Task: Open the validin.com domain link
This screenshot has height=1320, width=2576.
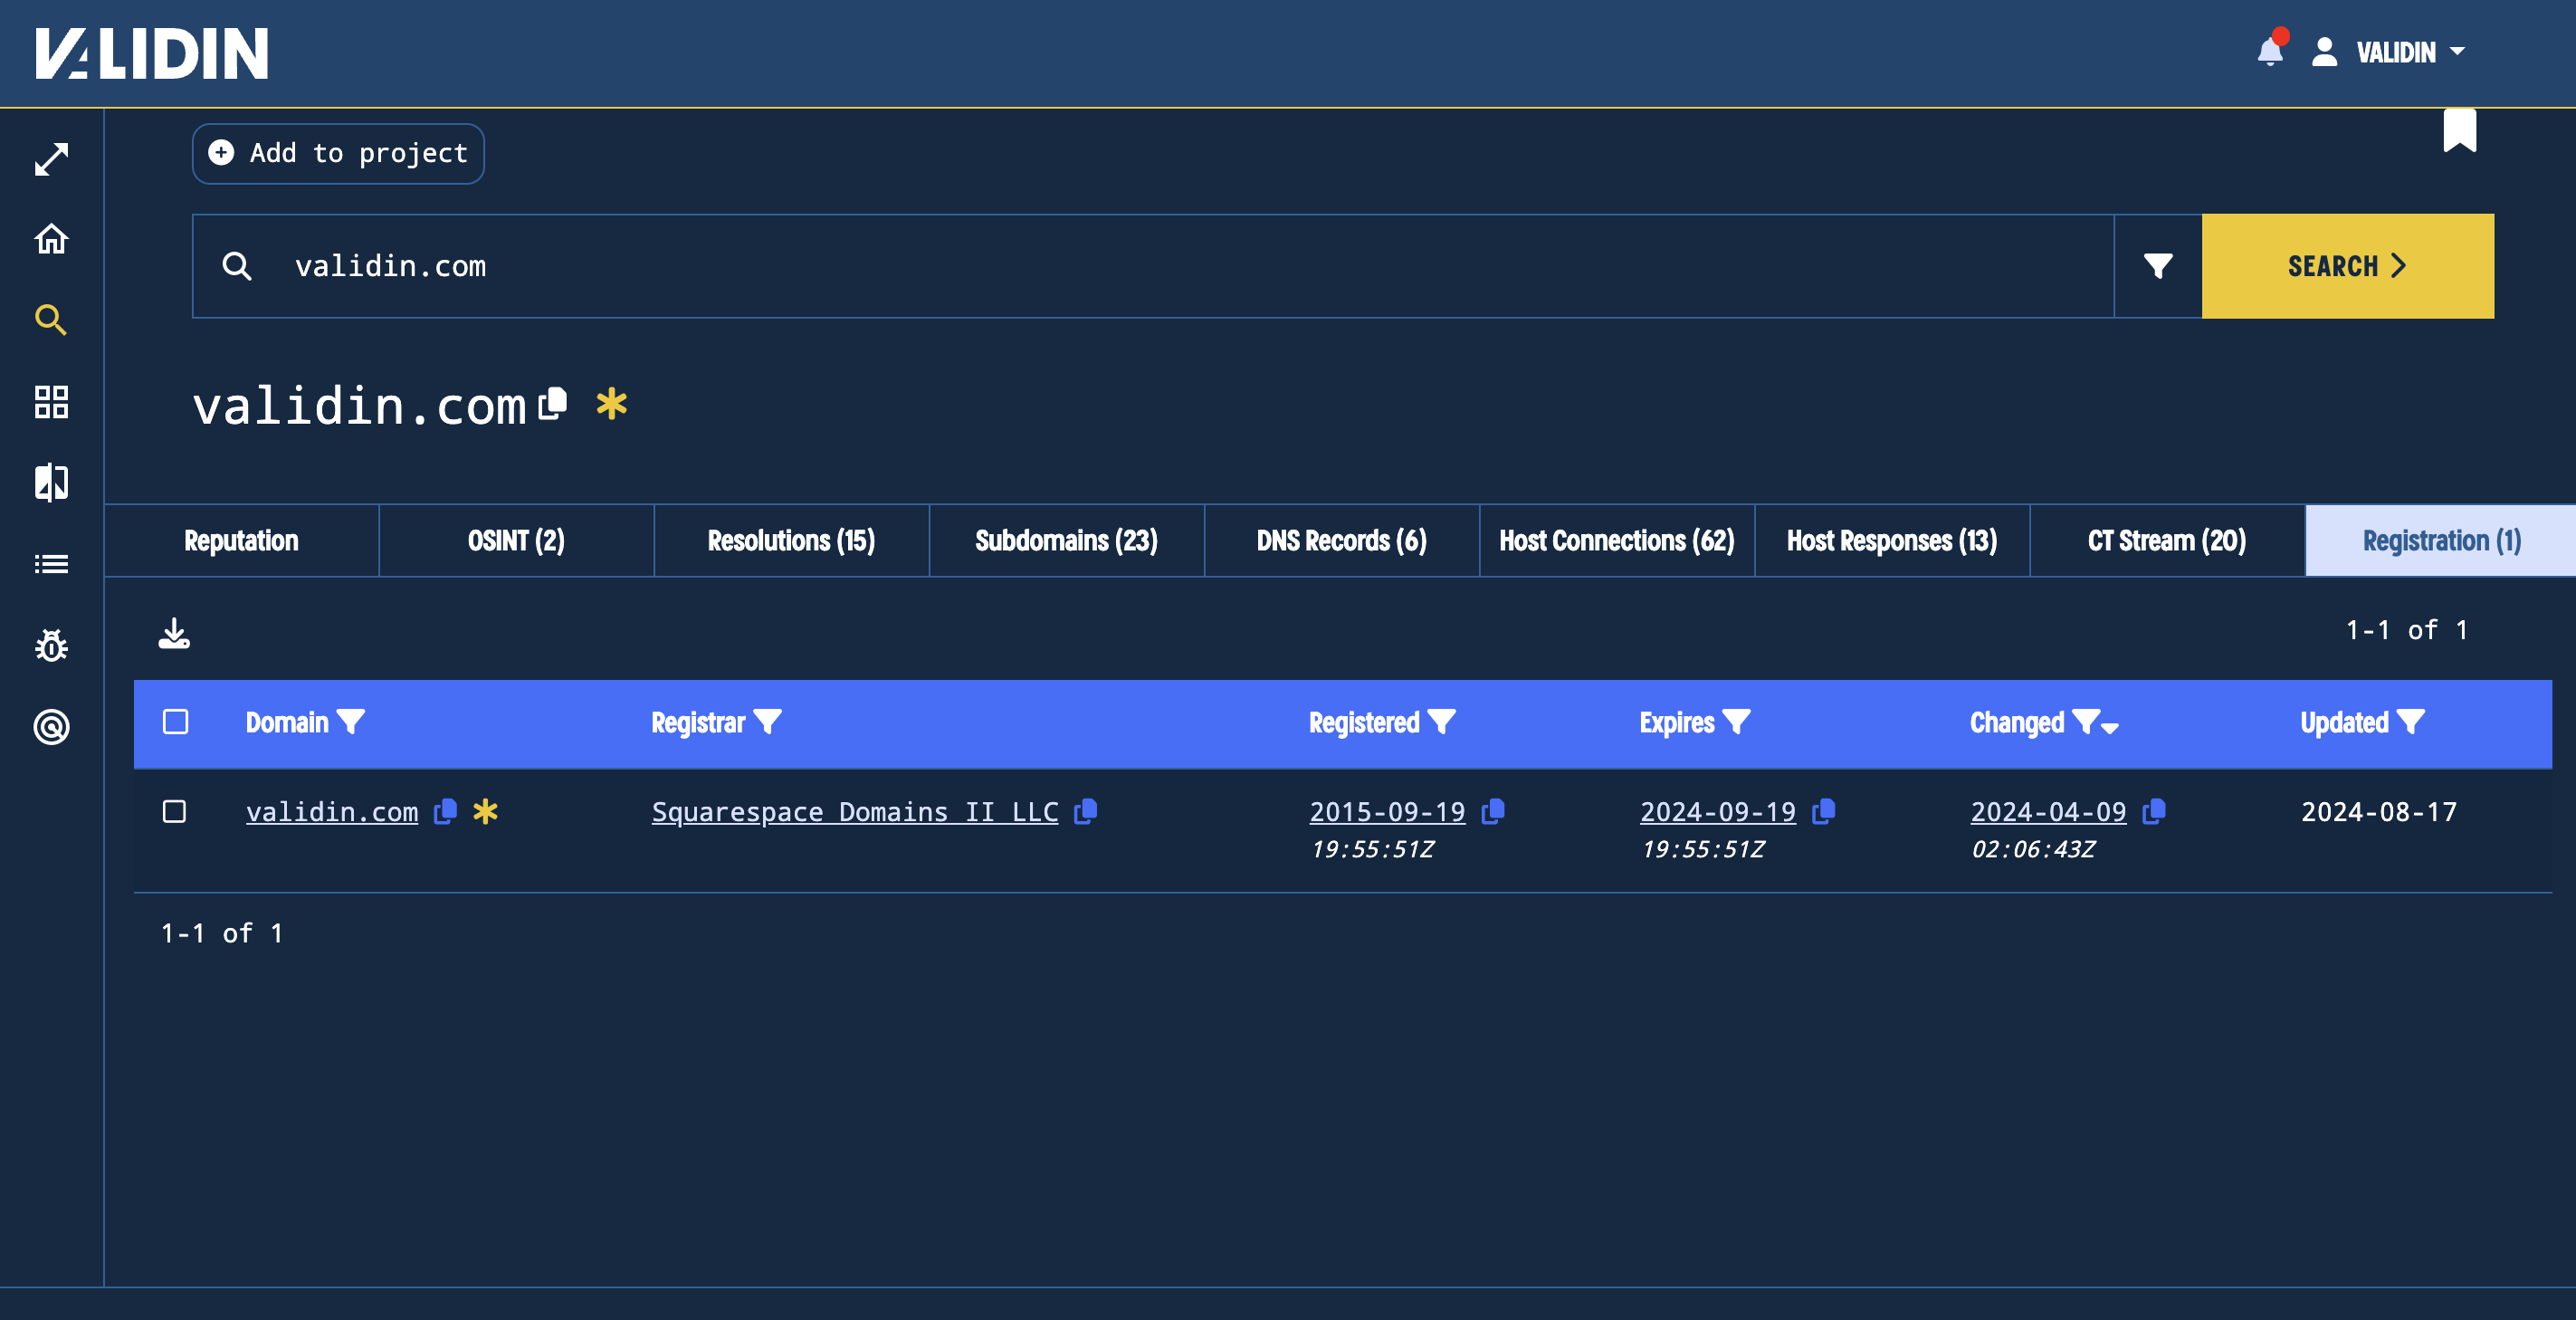Action: [332, 812]
